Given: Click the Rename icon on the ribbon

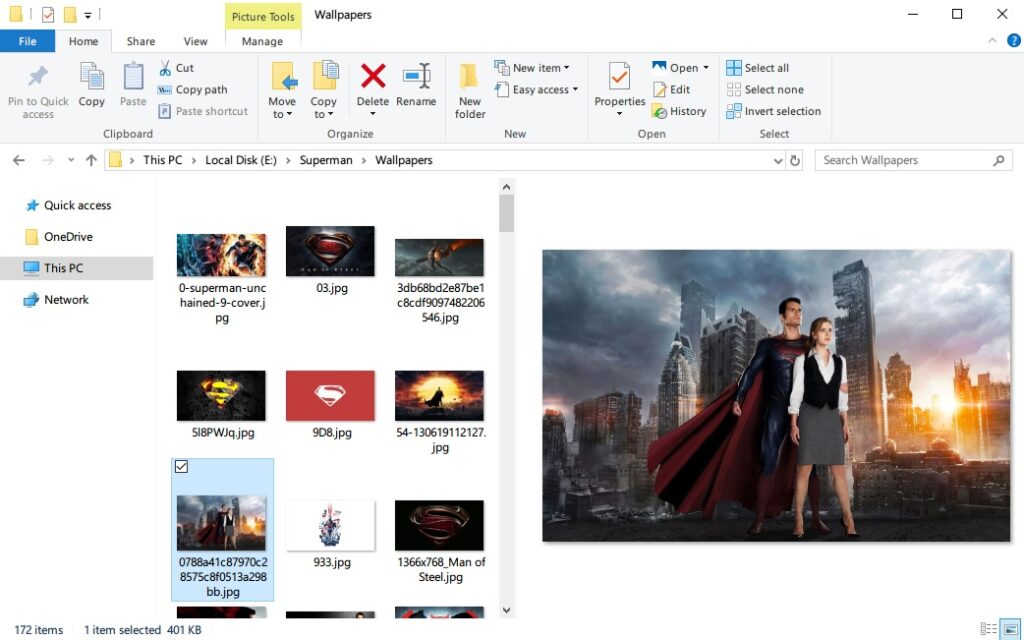Looking at the screenshot, I should click(x=417, y=88).
